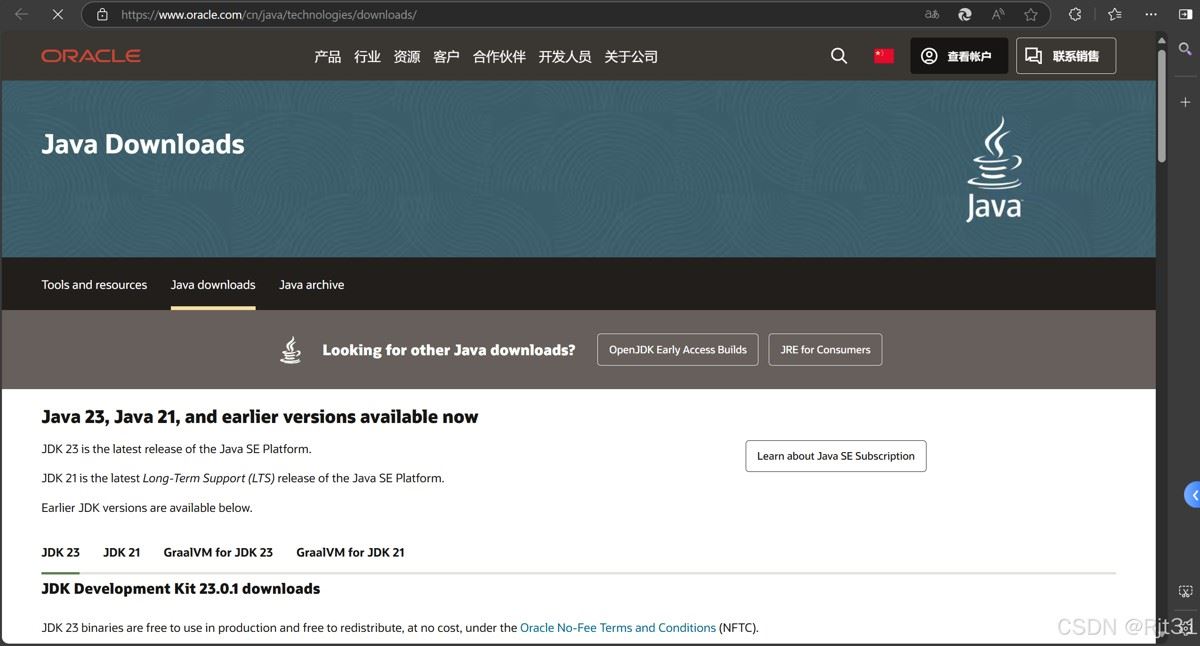Open the sidebar search icon
This screenshot has height=646, width=1200.
click(x=1185, y=50)
